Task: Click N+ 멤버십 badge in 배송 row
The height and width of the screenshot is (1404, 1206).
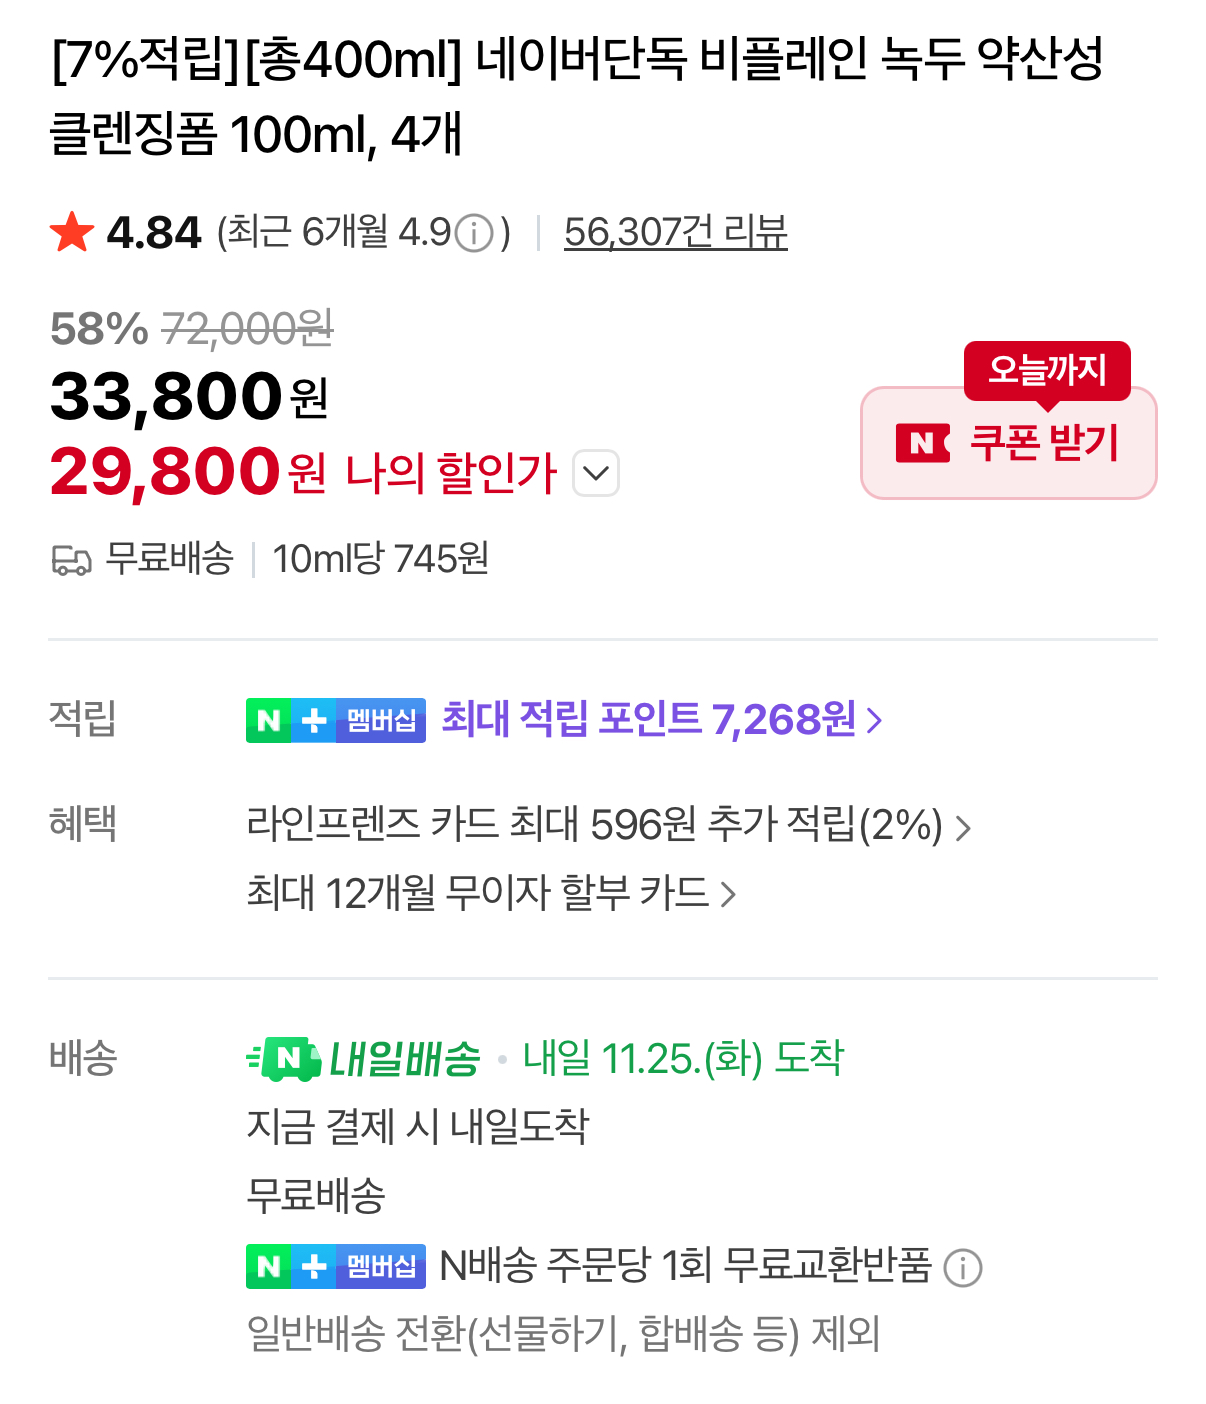Action: pos(336,1266)
